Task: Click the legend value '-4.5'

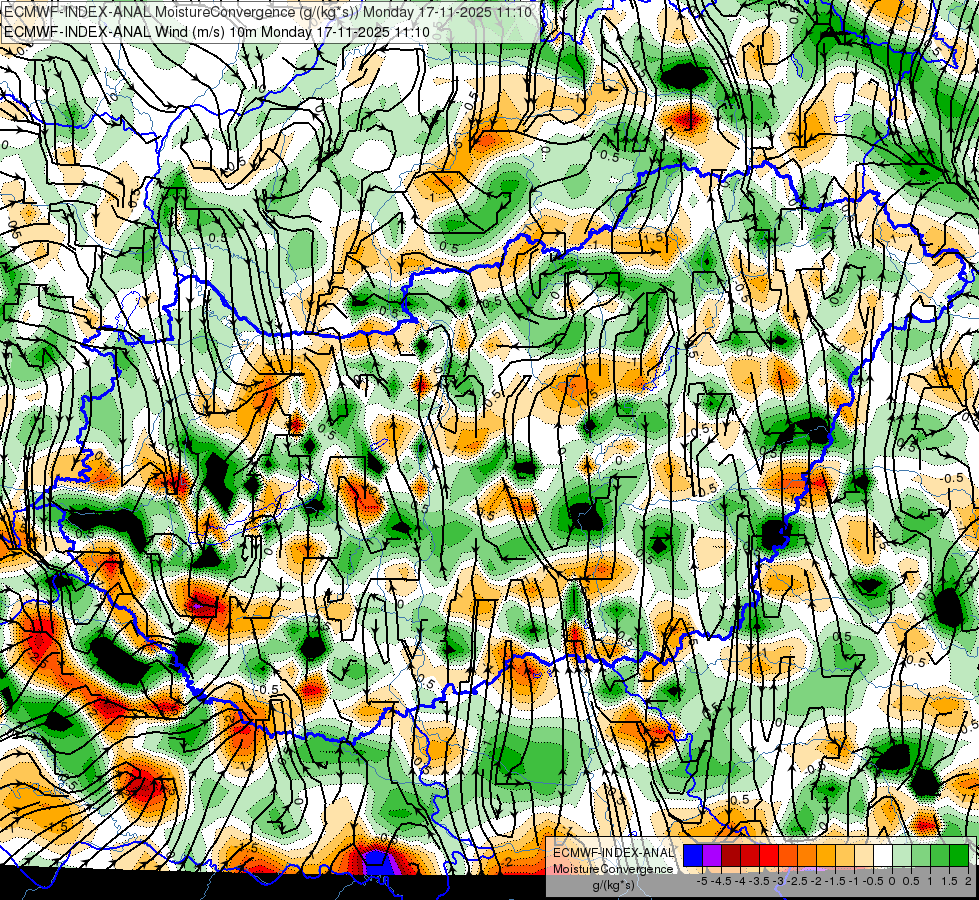Action: [x=721, y=881]
